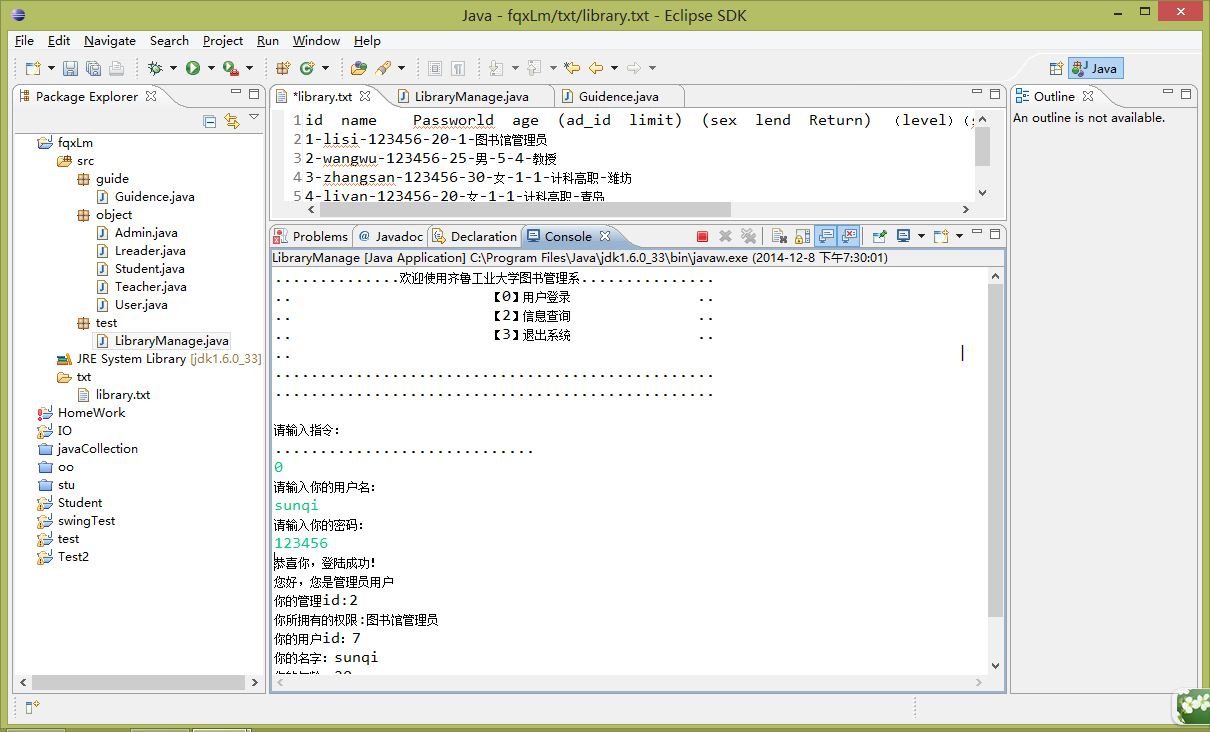Click the console input line 'sunqi'

click(x=296, y=506)
